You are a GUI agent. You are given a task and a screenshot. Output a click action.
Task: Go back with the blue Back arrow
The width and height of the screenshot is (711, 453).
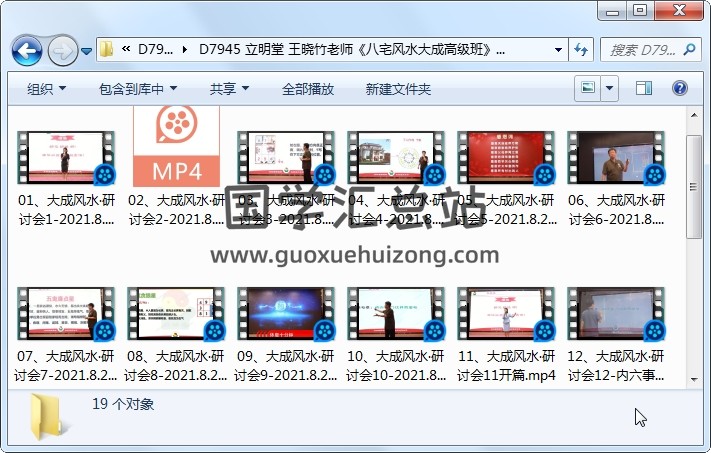pos(27,50)
